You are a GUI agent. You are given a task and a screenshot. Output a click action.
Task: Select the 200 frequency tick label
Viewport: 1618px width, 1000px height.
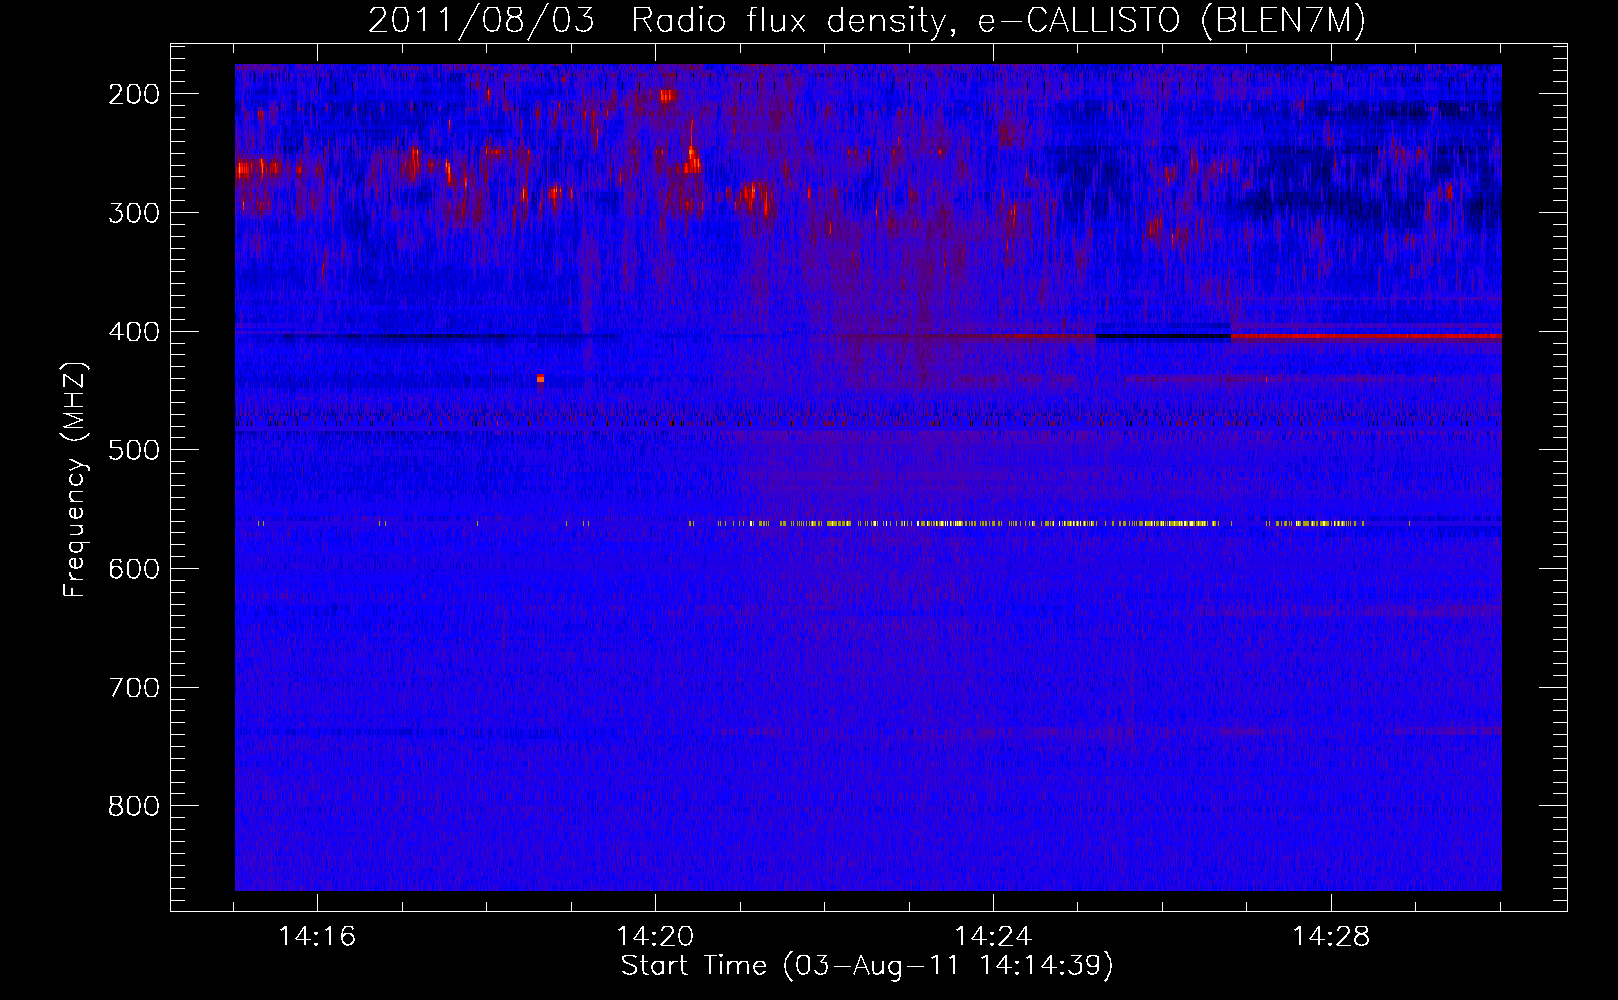click(x=134, y=94)
